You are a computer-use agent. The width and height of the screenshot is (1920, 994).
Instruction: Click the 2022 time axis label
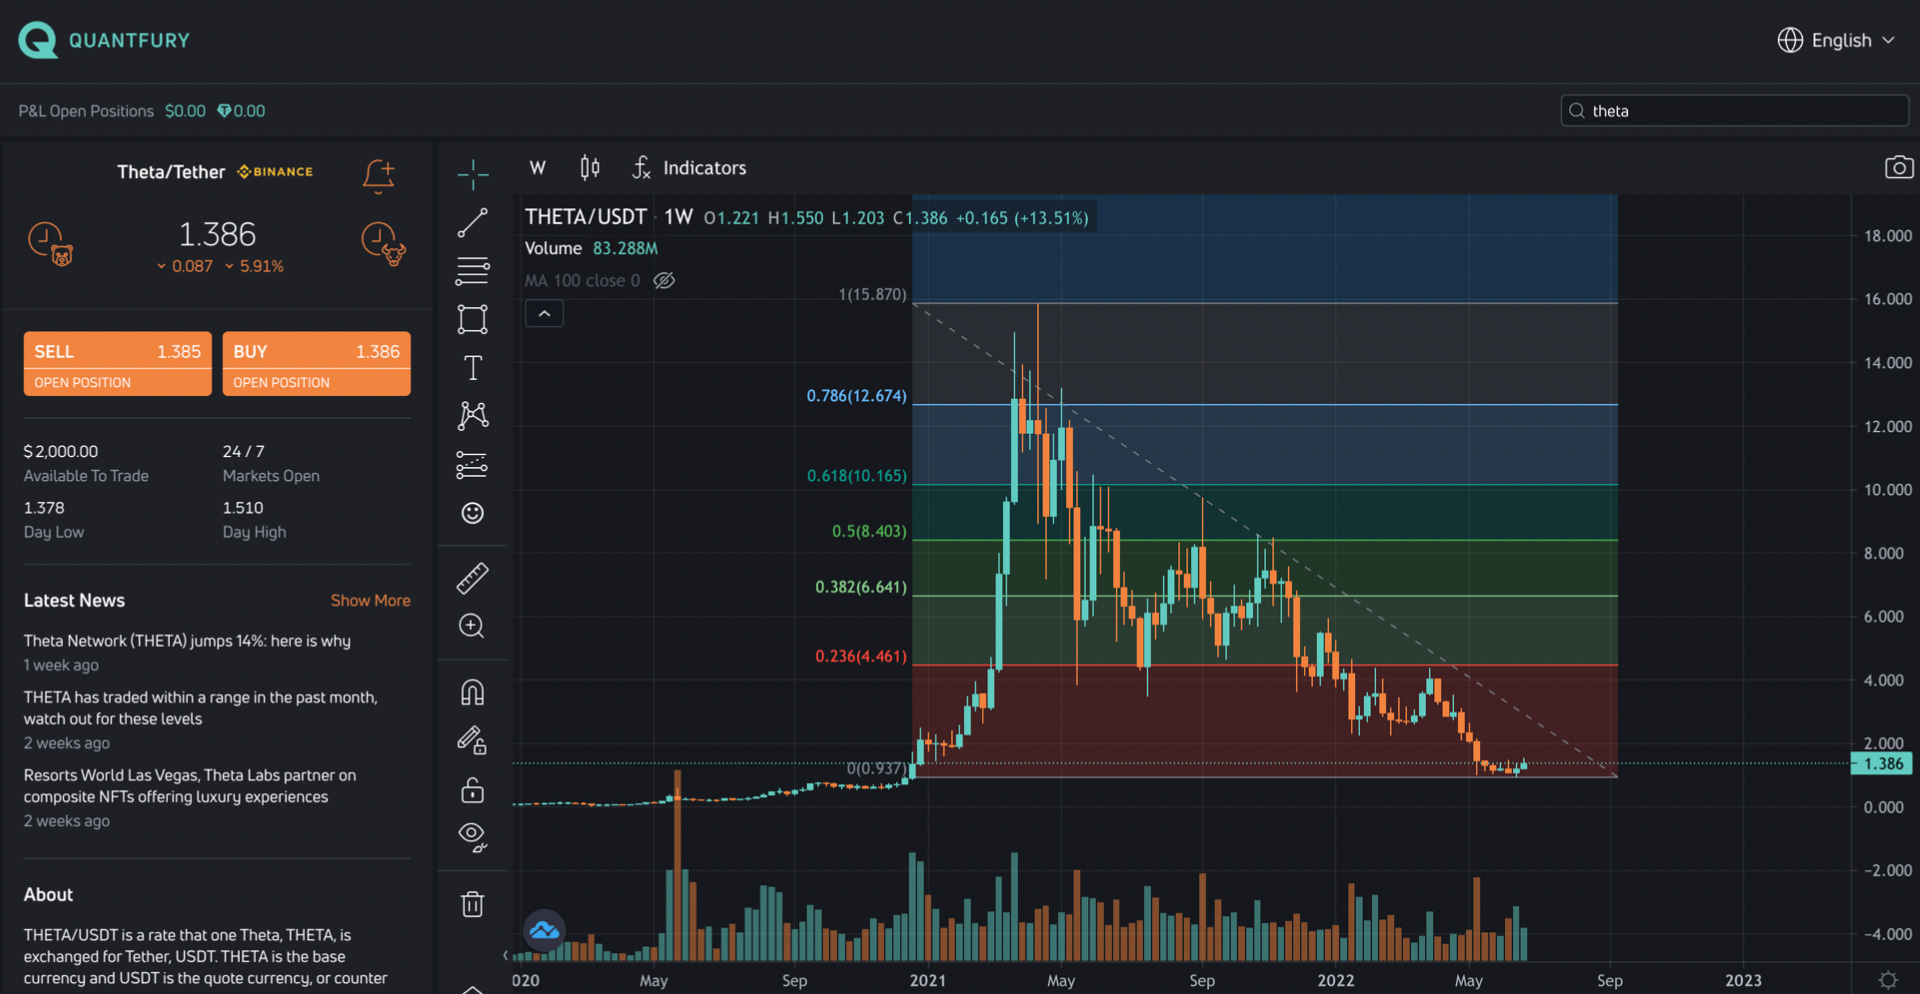(1336, 981)
